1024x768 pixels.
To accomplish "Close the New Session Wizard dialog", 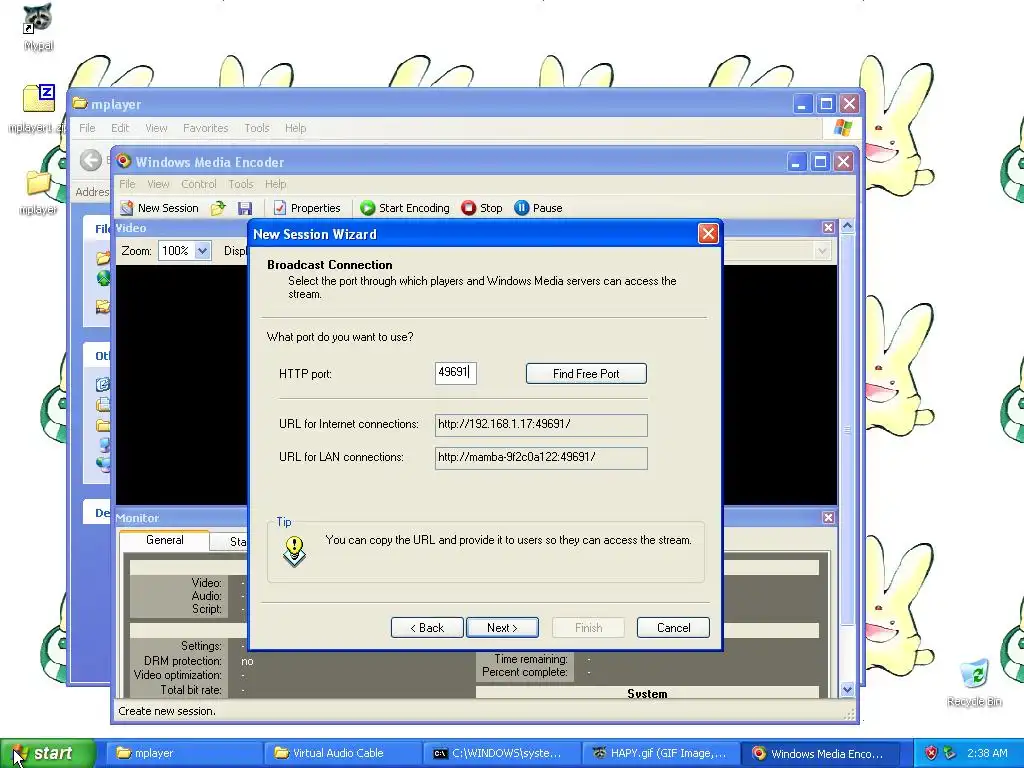I will [708, 234].
